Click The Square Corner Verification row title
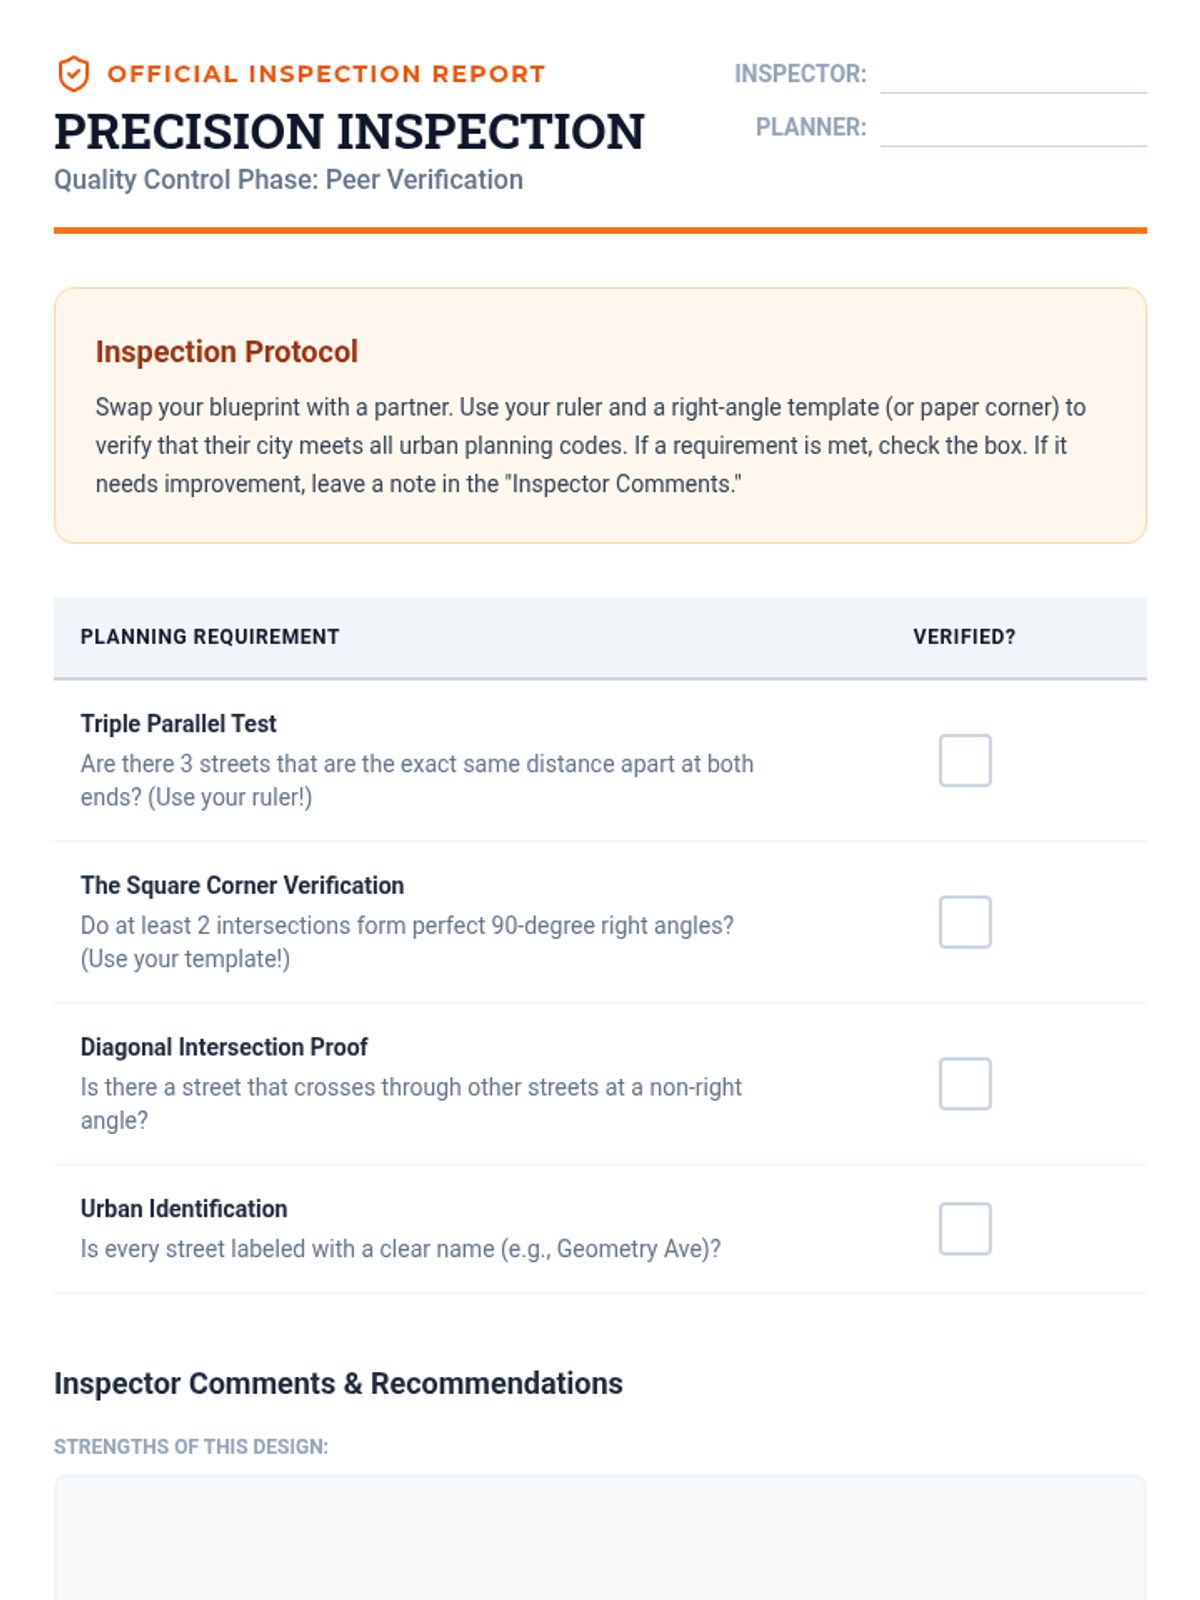Screen dimensions: 1200x1600 pyautogui.click(x=242, y=886)
